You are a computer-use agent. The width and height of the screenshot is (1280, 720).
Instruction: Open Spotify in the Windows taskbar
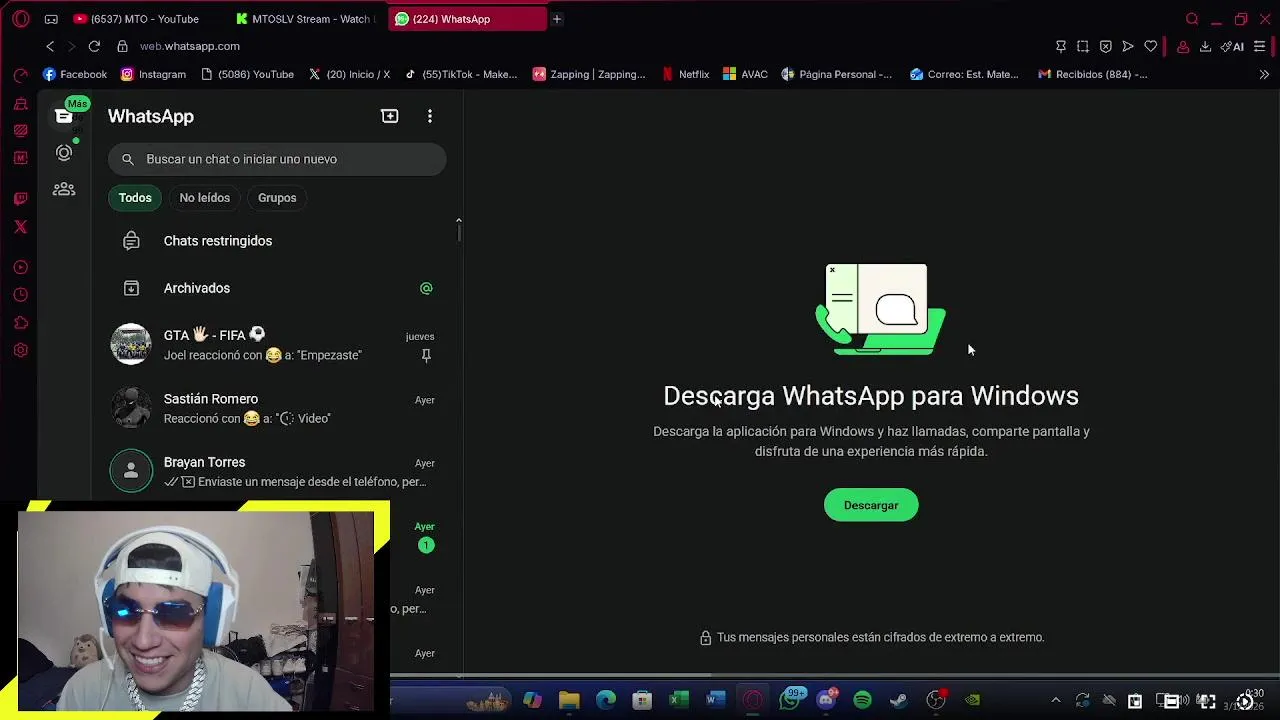pyautogui.click(x=862, y=700)
